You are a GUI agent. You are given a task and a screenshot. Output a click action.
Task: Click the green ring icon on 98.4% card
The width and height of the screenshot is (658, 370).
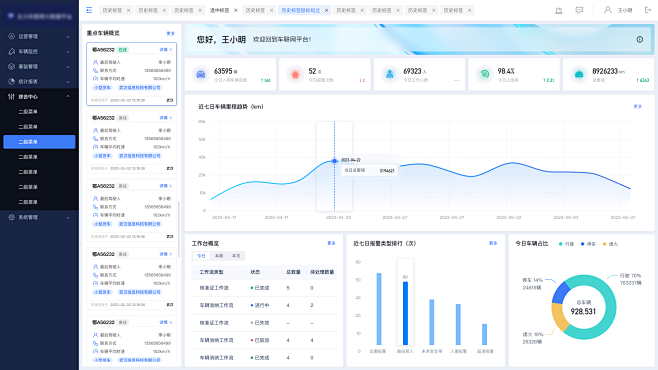484,74
